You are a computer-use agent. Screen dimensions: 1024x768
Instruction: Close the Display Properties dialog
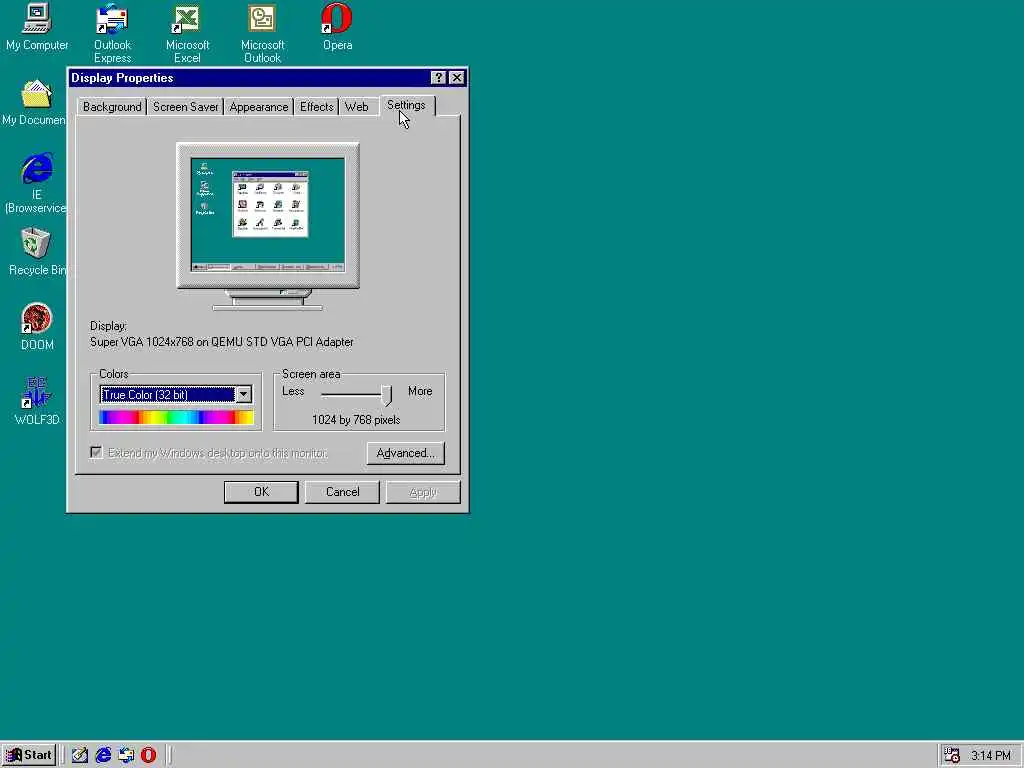click(x=456, y=78)
